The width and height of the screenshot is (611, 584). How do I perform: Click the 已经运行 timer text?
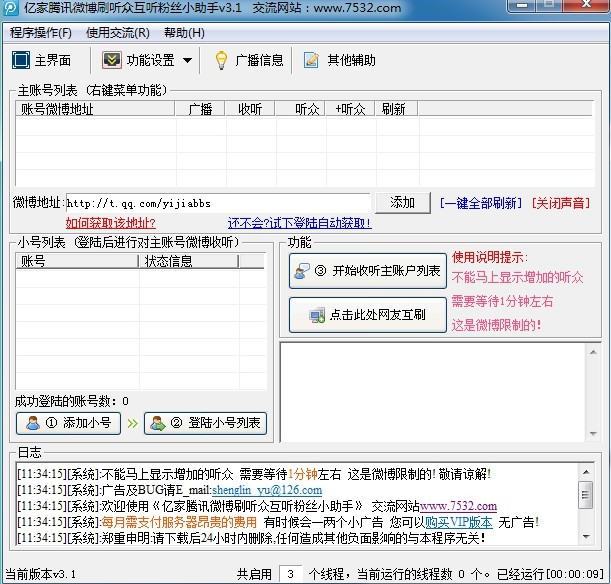[550, 574]
